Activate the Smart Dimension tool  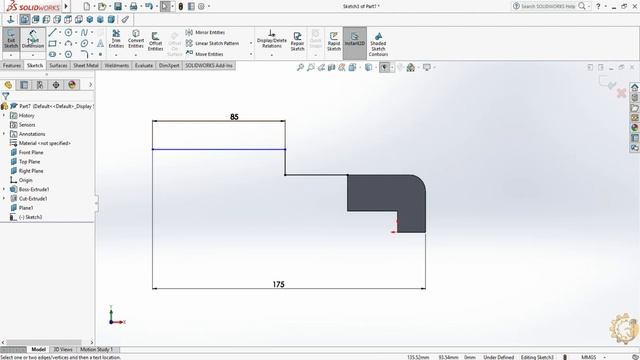[x=33, y=40]
